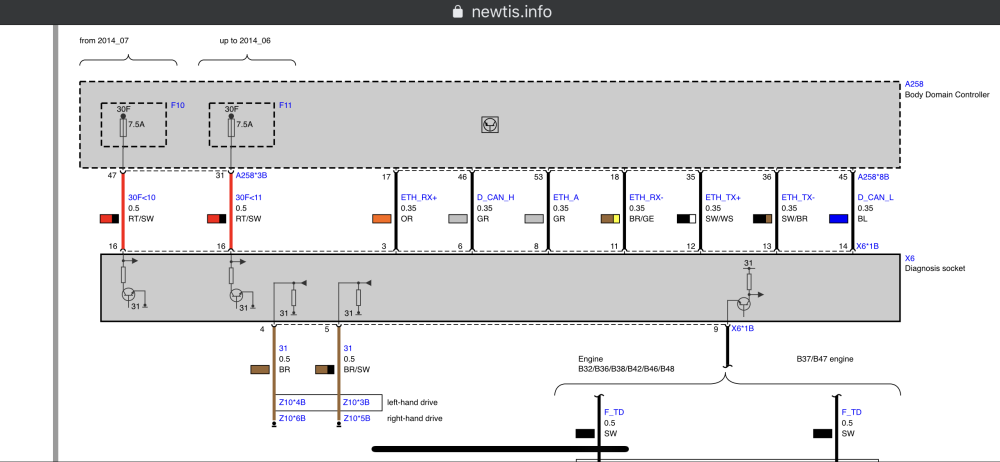Click the steering wheel icon in Body Domain Controller
This screenshot has height=462, width=1000.
click(x=490, y=124)
